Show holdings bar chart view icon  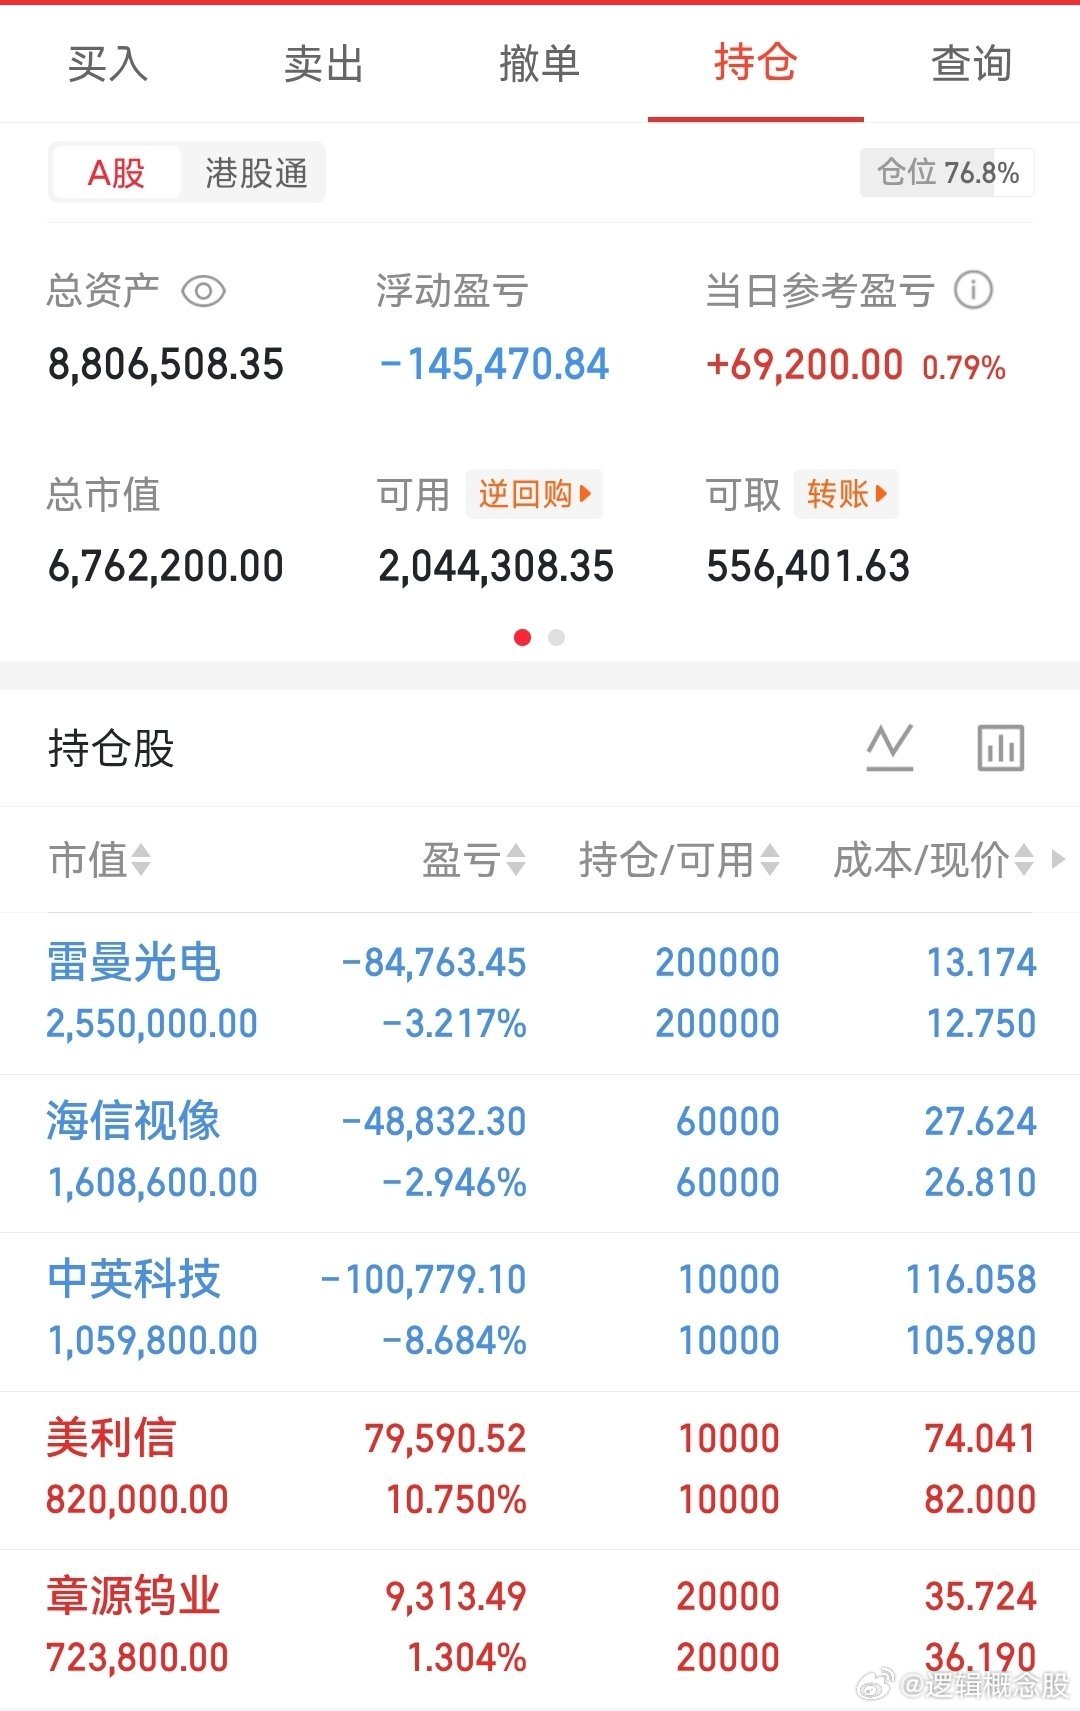1000,748
